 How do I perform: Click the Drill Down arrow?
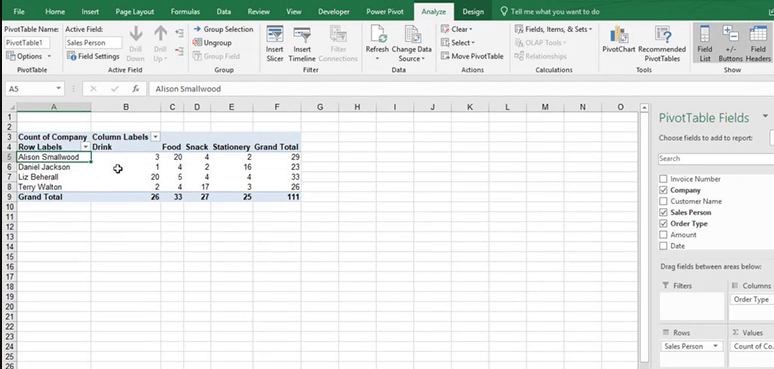point(136,44)
